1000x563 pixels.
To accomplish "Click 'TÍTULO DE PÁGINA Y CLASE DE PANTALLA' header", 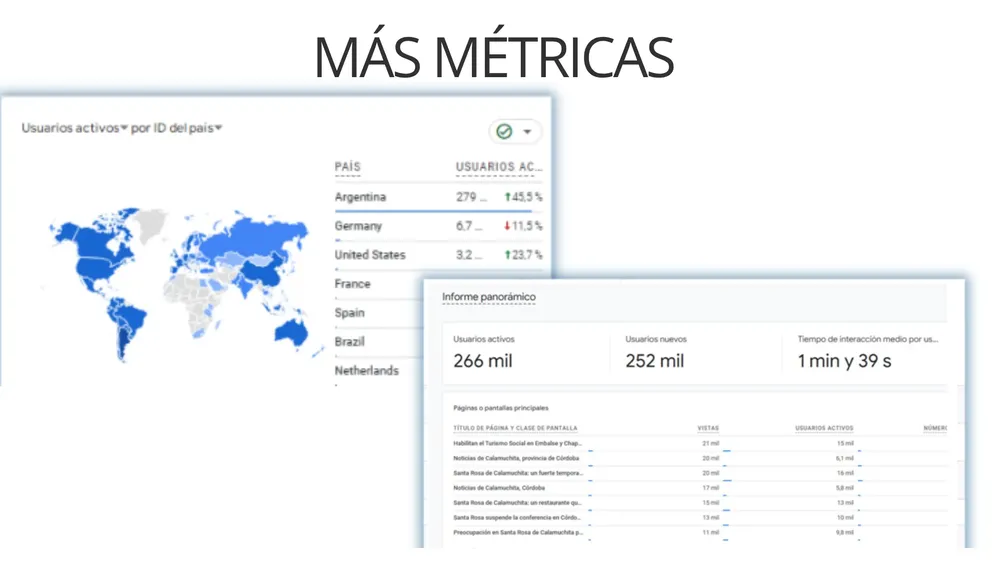I will tap(516, 428).
